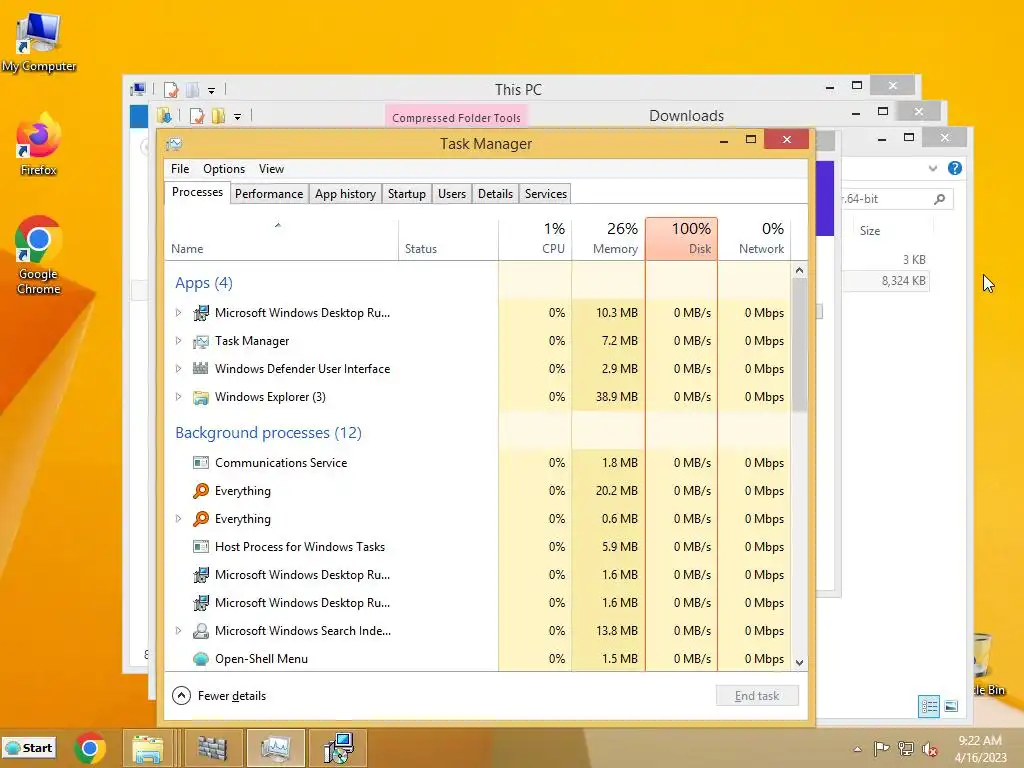Switch to large icons view in the rear Explorer window

click(951, 706)
